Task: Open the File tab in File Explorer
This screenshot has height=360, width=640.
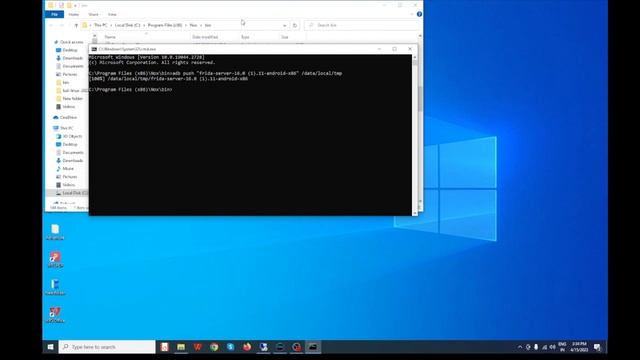Action: [x=54, y=14]
